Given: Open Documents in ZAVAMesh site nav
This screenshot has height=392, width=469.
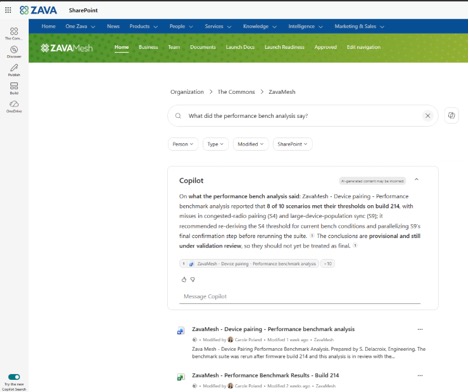Looking at the screenshot, I should (203, 47).
